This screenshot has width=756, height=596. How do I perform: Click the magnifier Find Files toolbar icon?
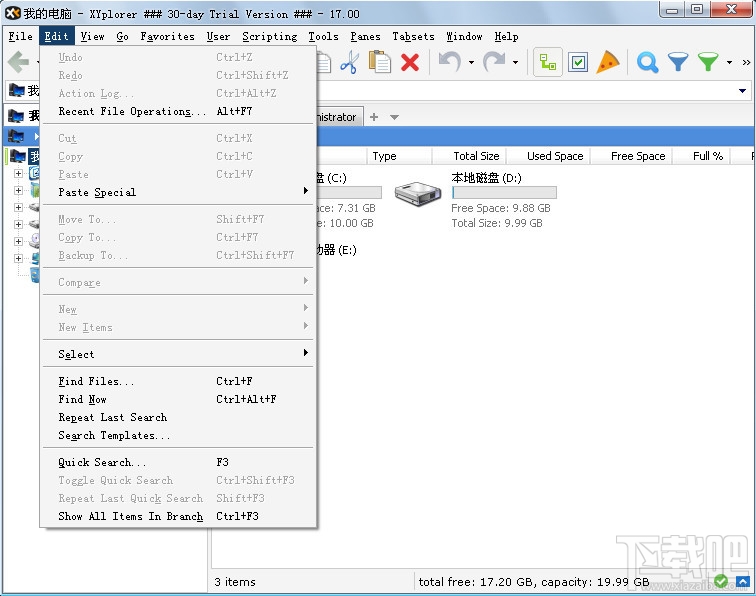647,62
